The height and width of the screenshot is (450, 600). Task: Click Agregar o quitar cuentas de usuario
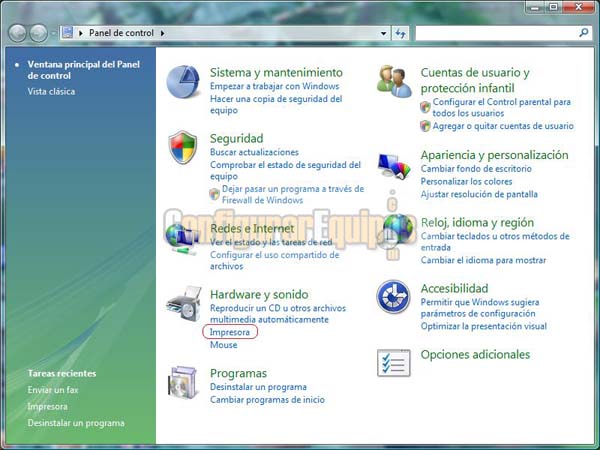point(503,126)
